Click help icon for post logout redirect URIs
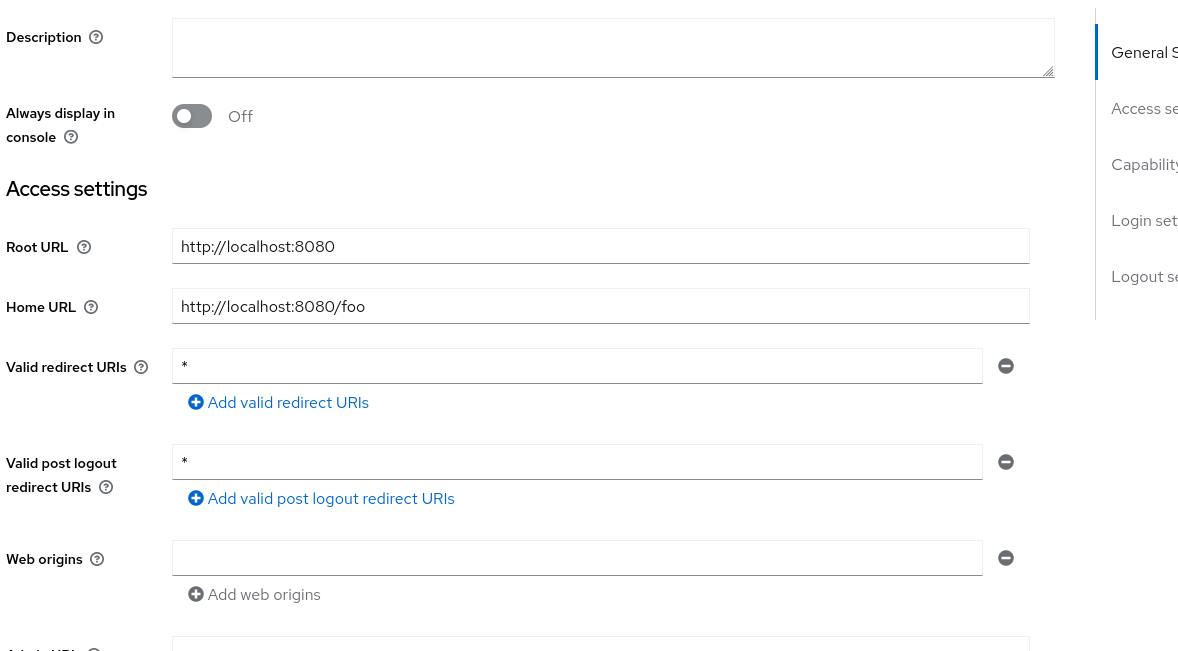This screenshot has width=1178, height=651. (106, 487)
